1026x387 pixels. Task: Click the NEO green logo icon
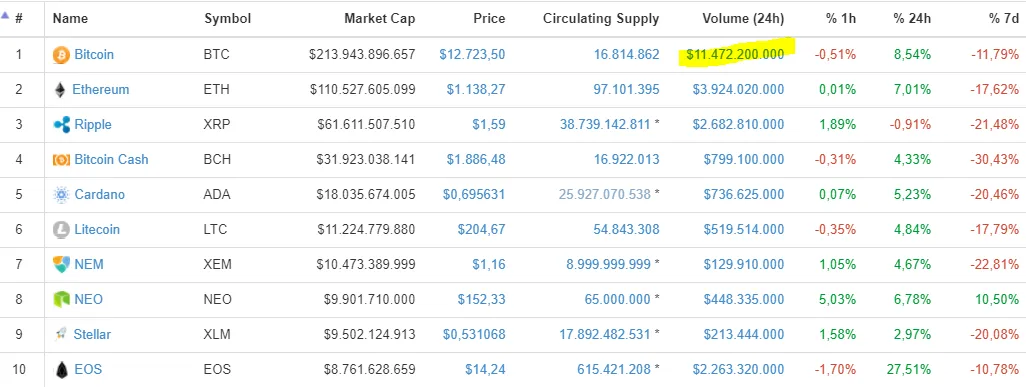coord(61,300)
